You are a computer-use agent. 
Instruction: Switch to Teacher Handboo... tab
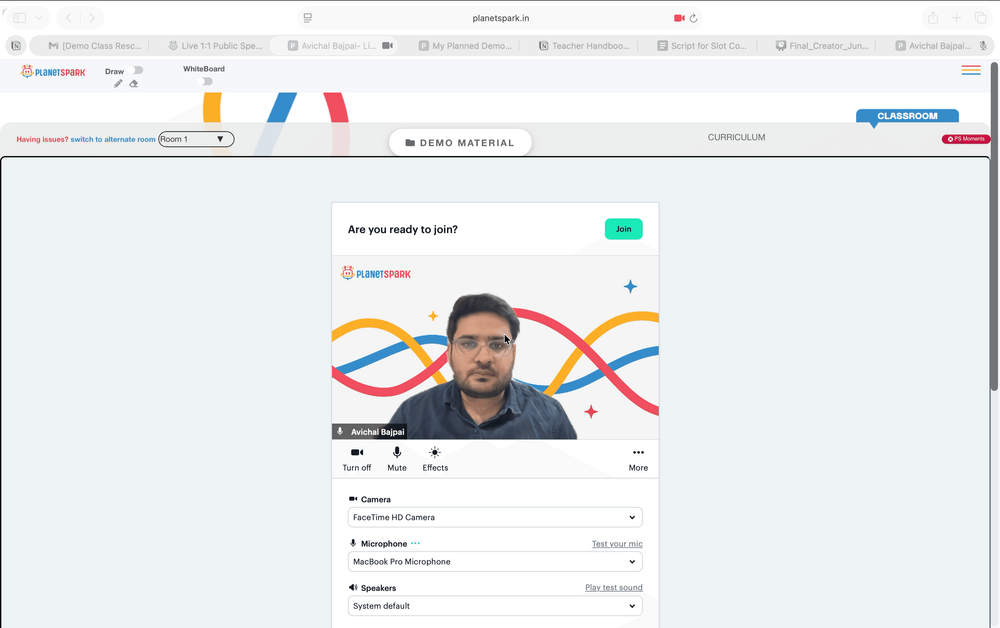tap(584, 46)
